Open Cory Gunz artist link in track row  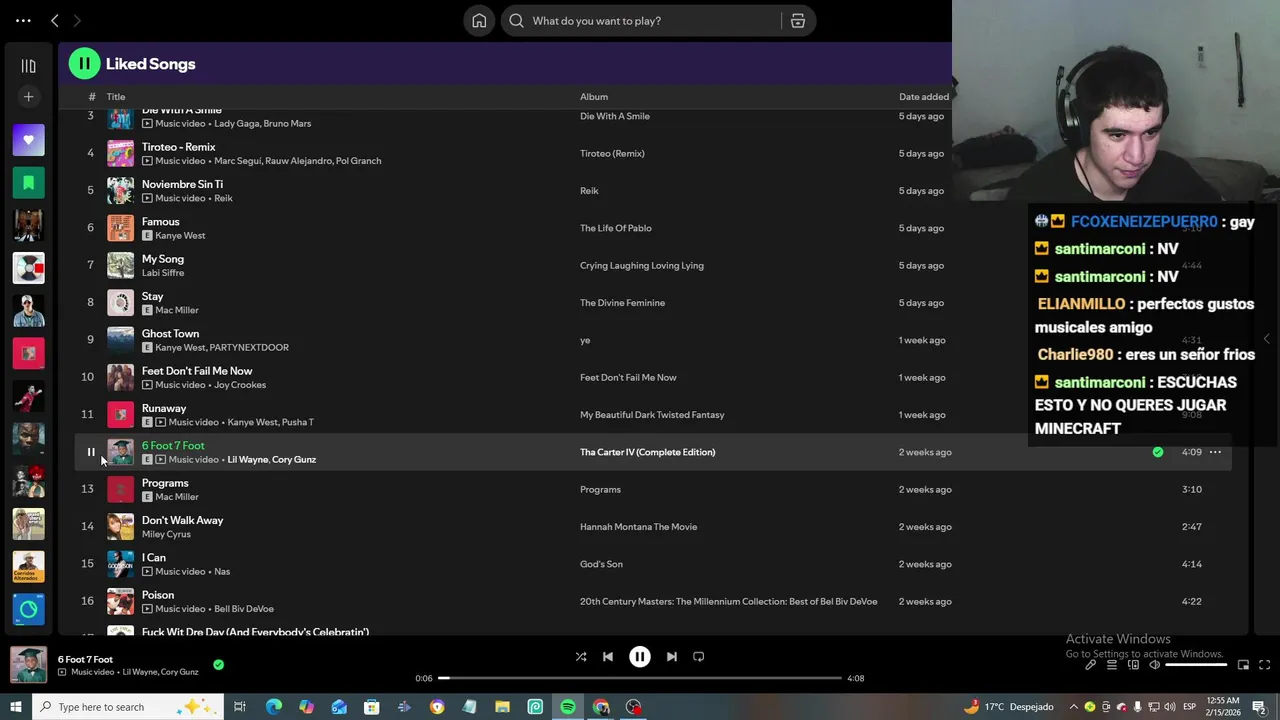tap(294, 460)
